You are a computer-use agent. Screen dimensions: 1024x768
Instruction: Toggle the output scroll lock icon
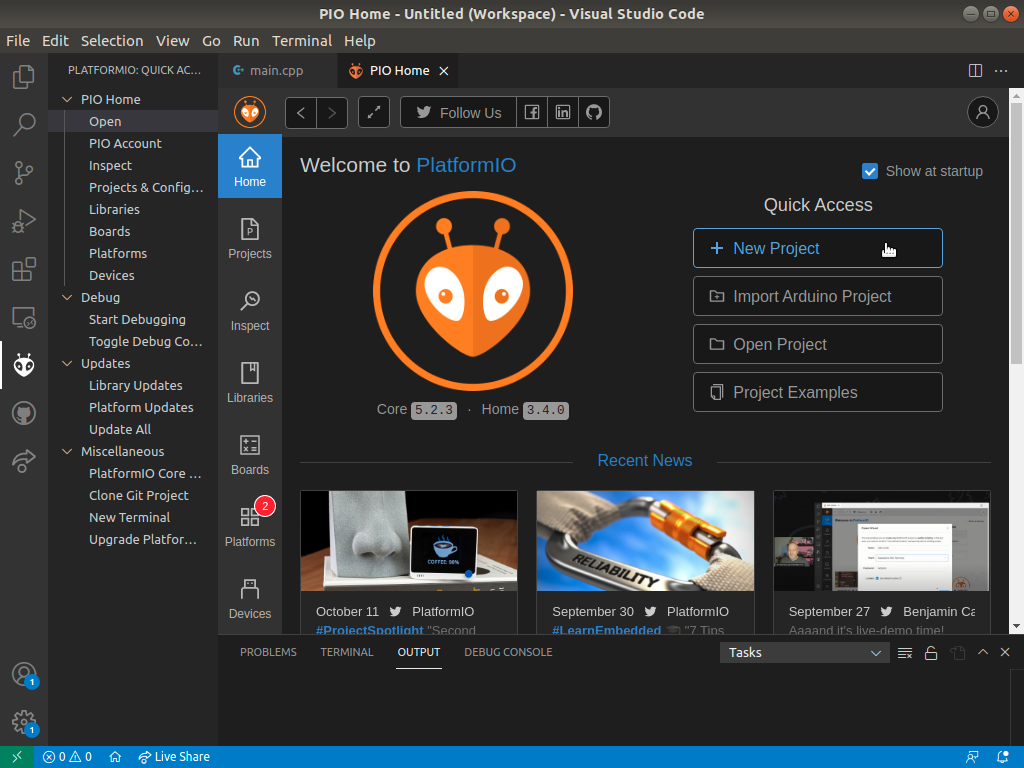pyautogui.click(x=931, y=653)
